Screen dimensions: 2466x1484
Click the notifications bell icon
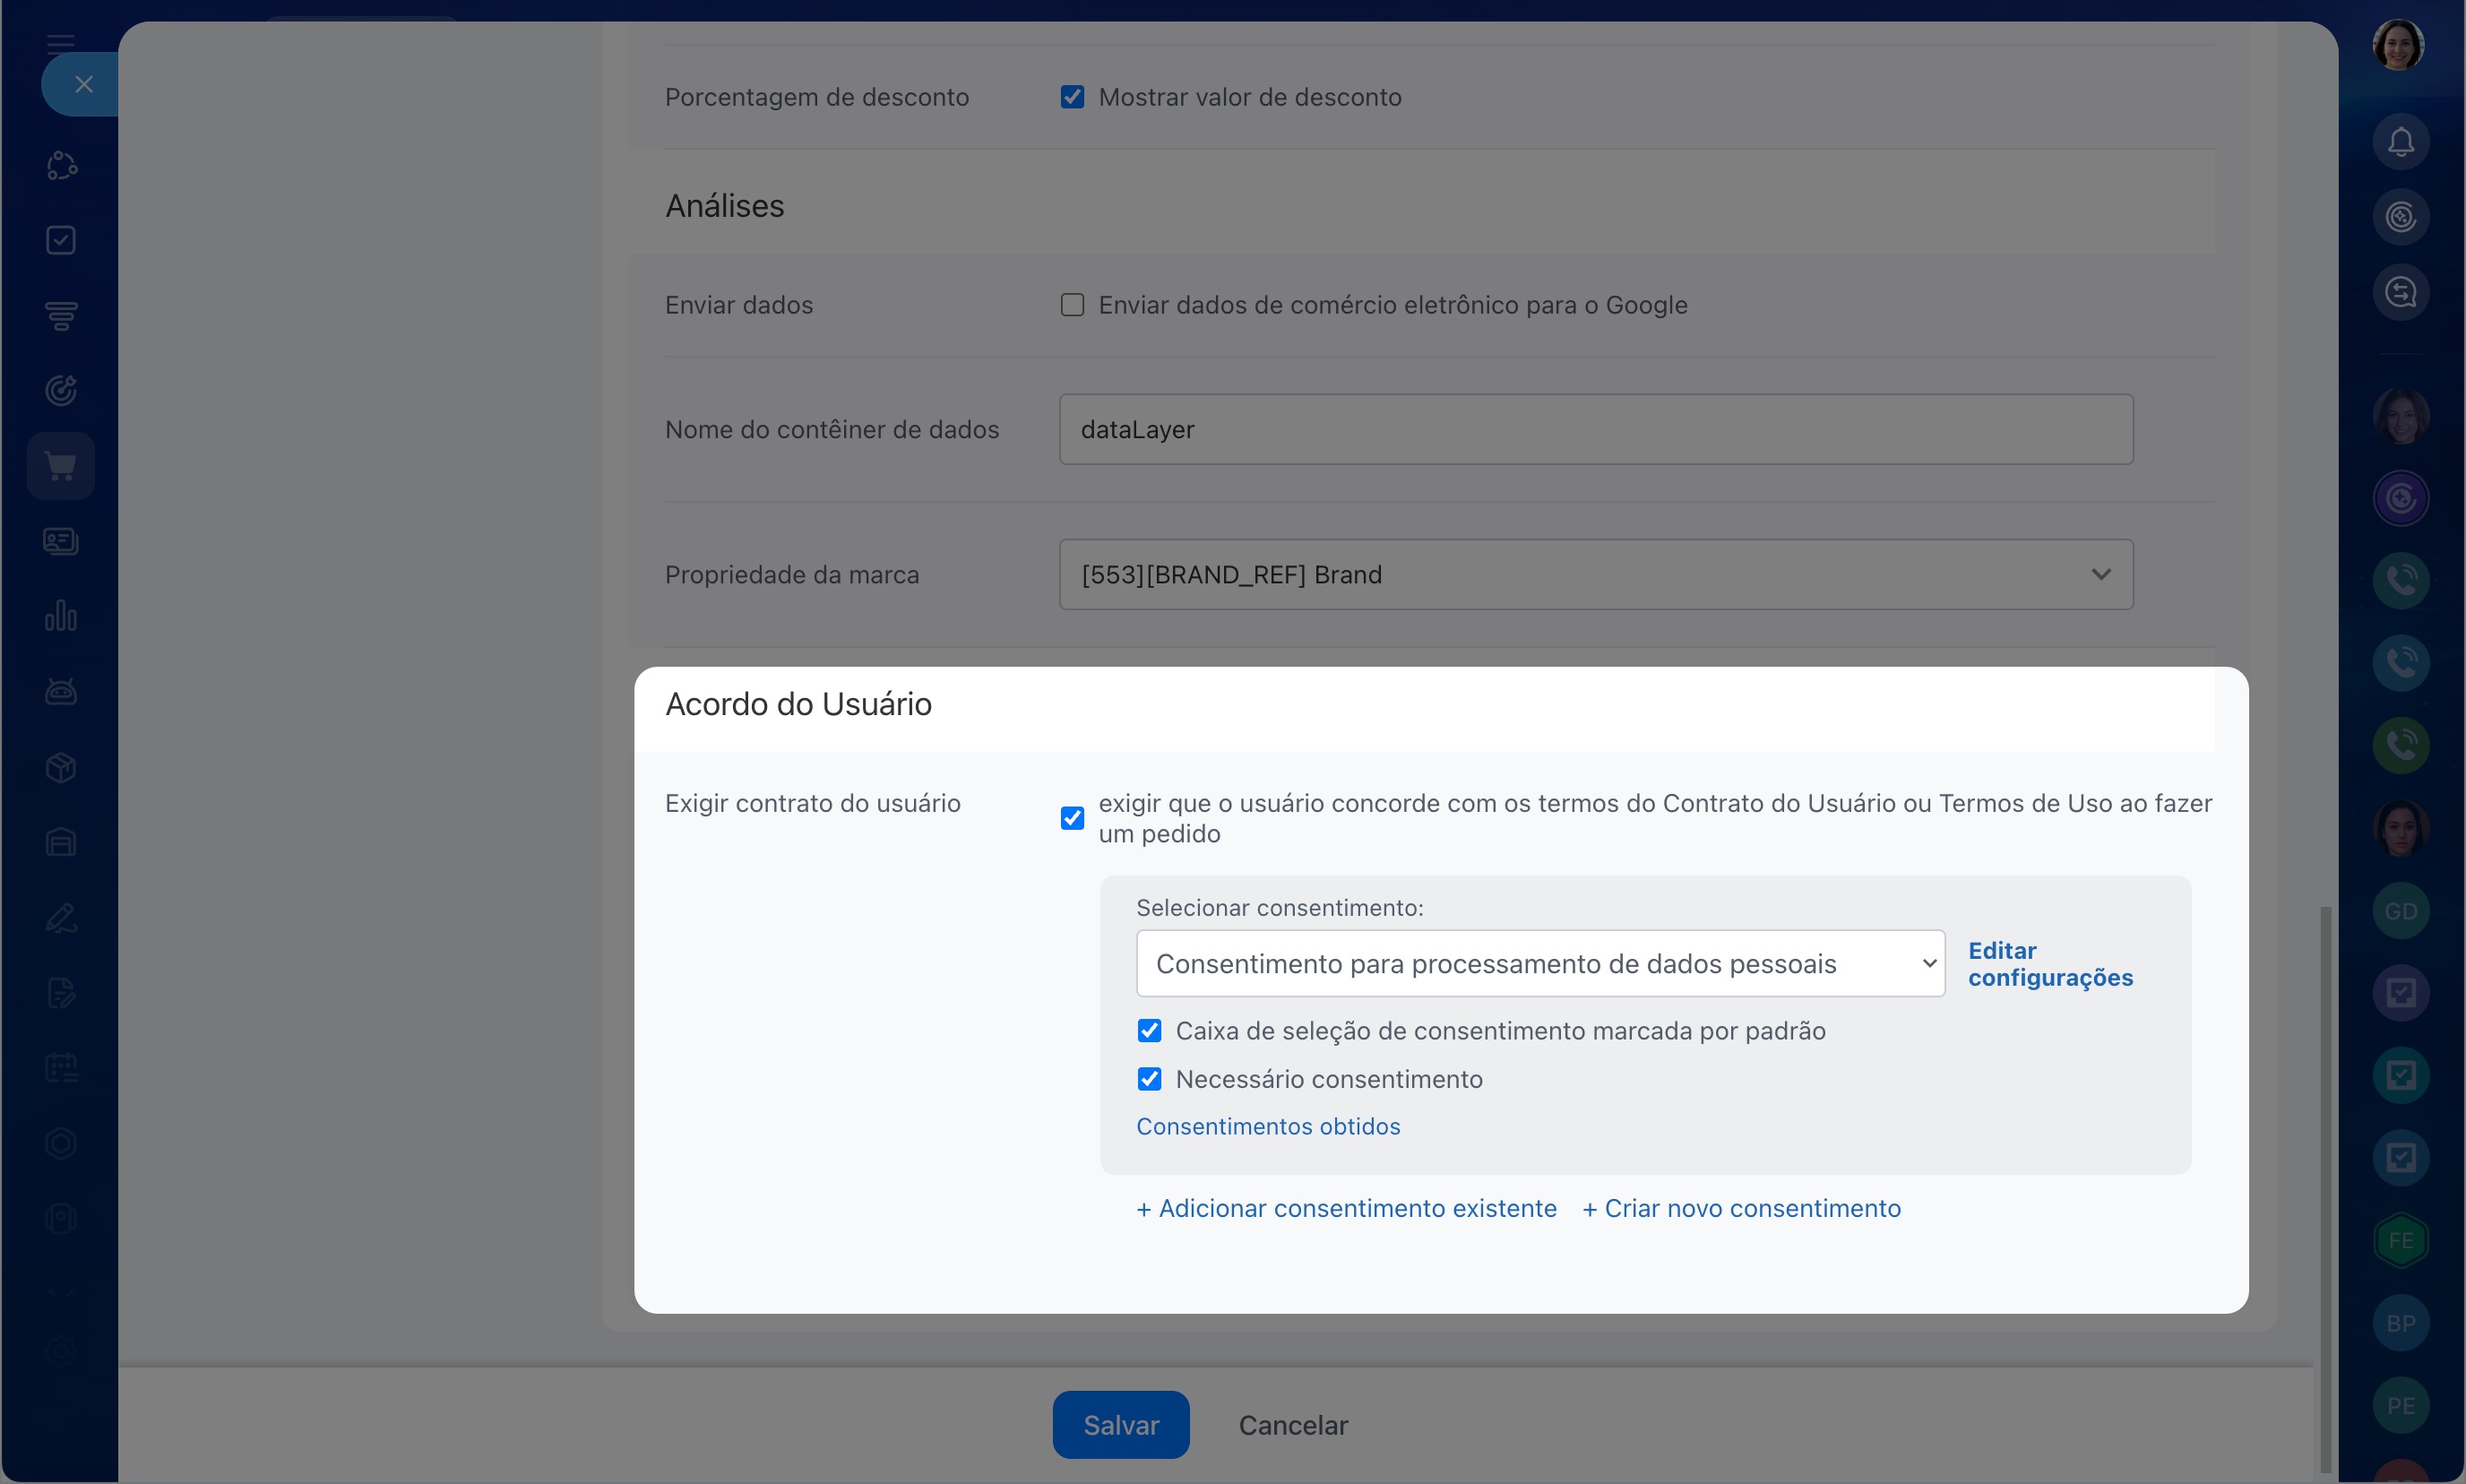(2400, 142)
